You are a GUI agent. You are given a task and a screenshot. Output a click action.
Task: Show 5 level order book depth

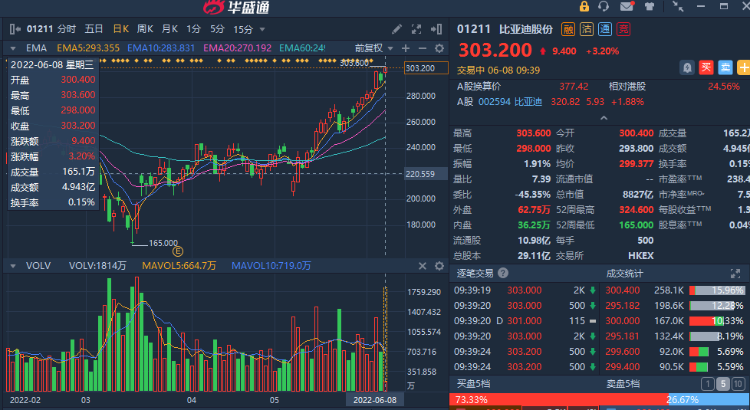[x=723, y=384]
